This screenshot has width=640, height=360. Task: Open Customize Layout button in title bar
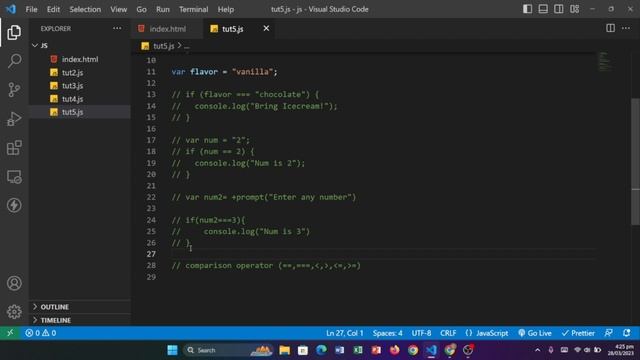pos(574,9)
